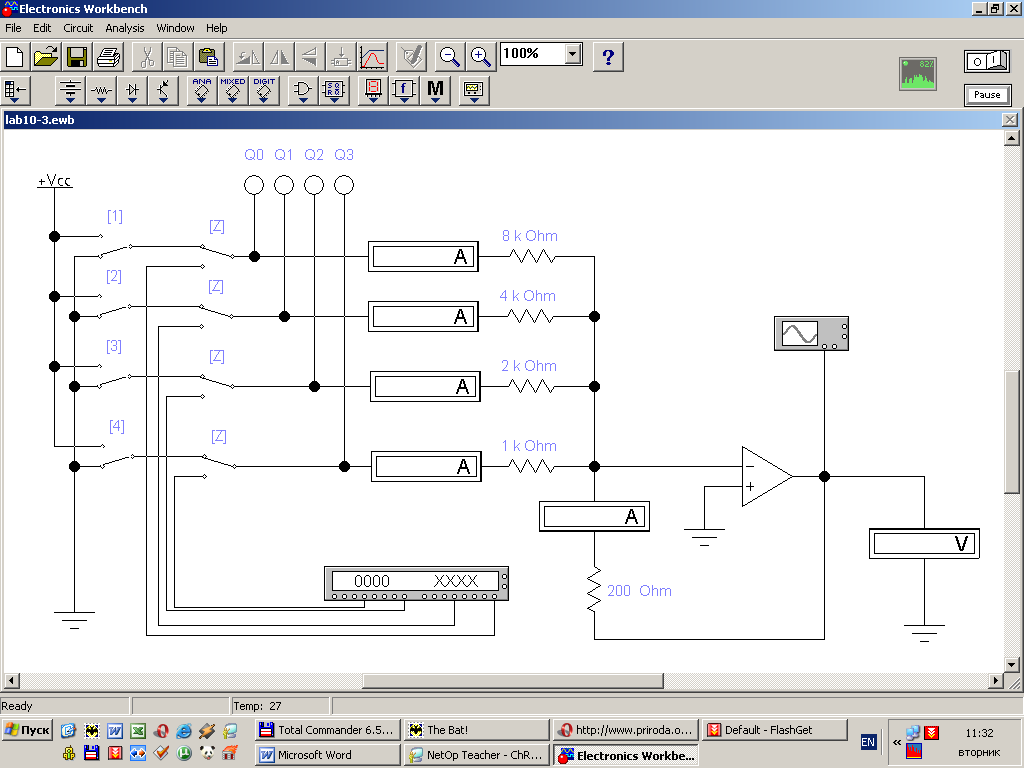Toggle the simulation power switch
This screenshot has width=1024, height=768.
click(x=987, y=61)
